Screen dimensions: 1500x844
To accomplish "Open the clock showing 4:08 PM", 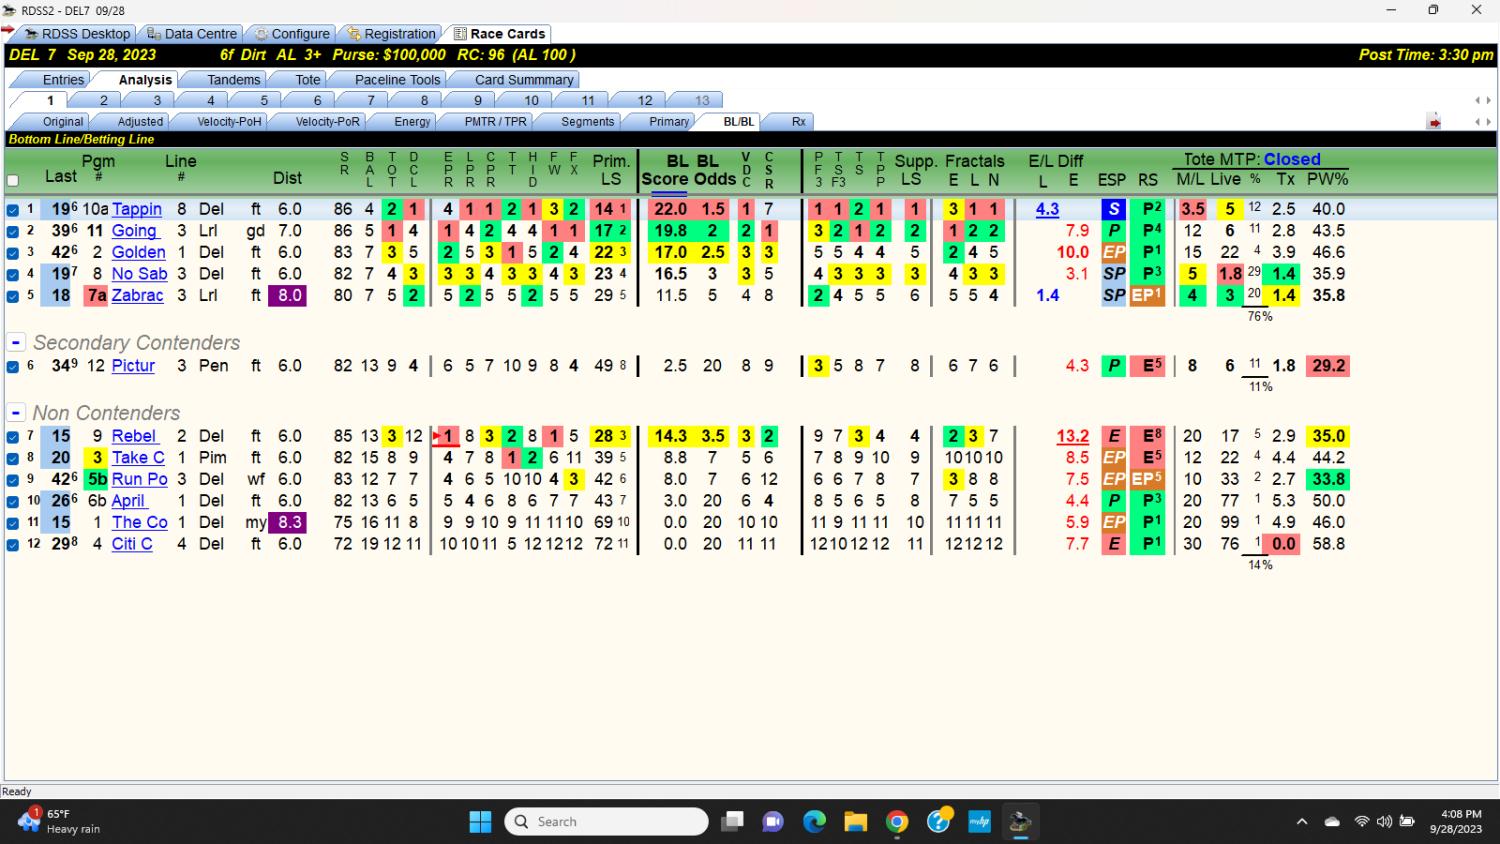I will click(1456, 822).
